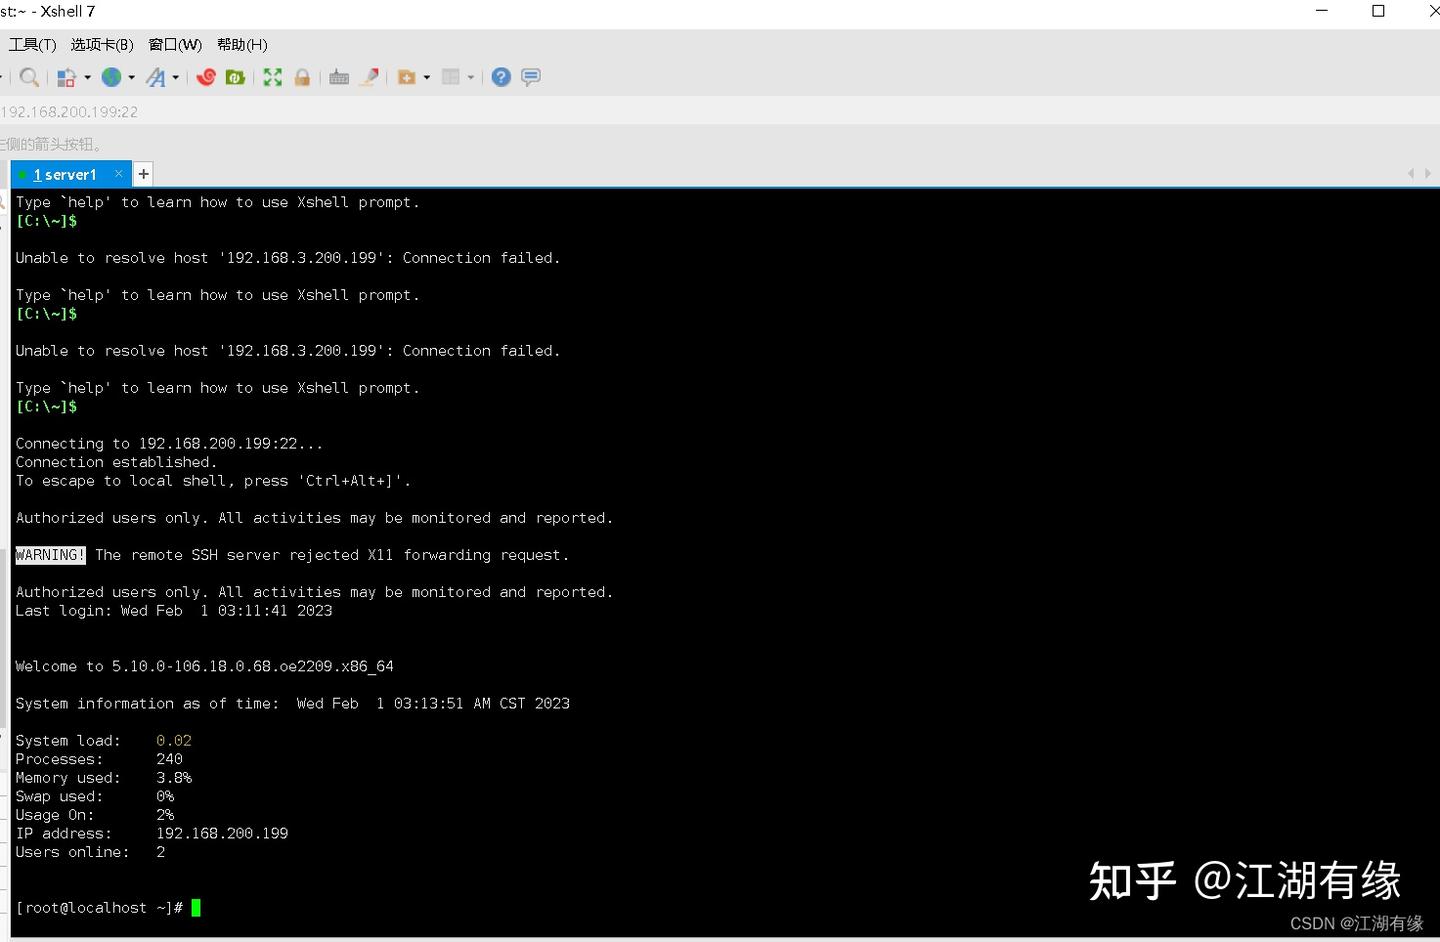The width and height of the screenshot is (1440, 942).
Task: Toggle full screen mode
Action: pos(272,77)
